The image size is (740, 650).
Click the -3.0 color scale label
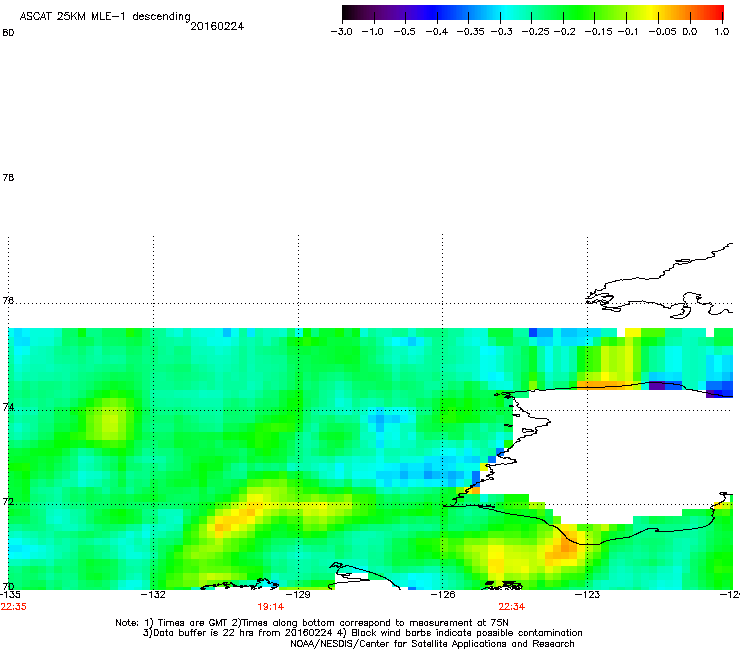[342, 32]
